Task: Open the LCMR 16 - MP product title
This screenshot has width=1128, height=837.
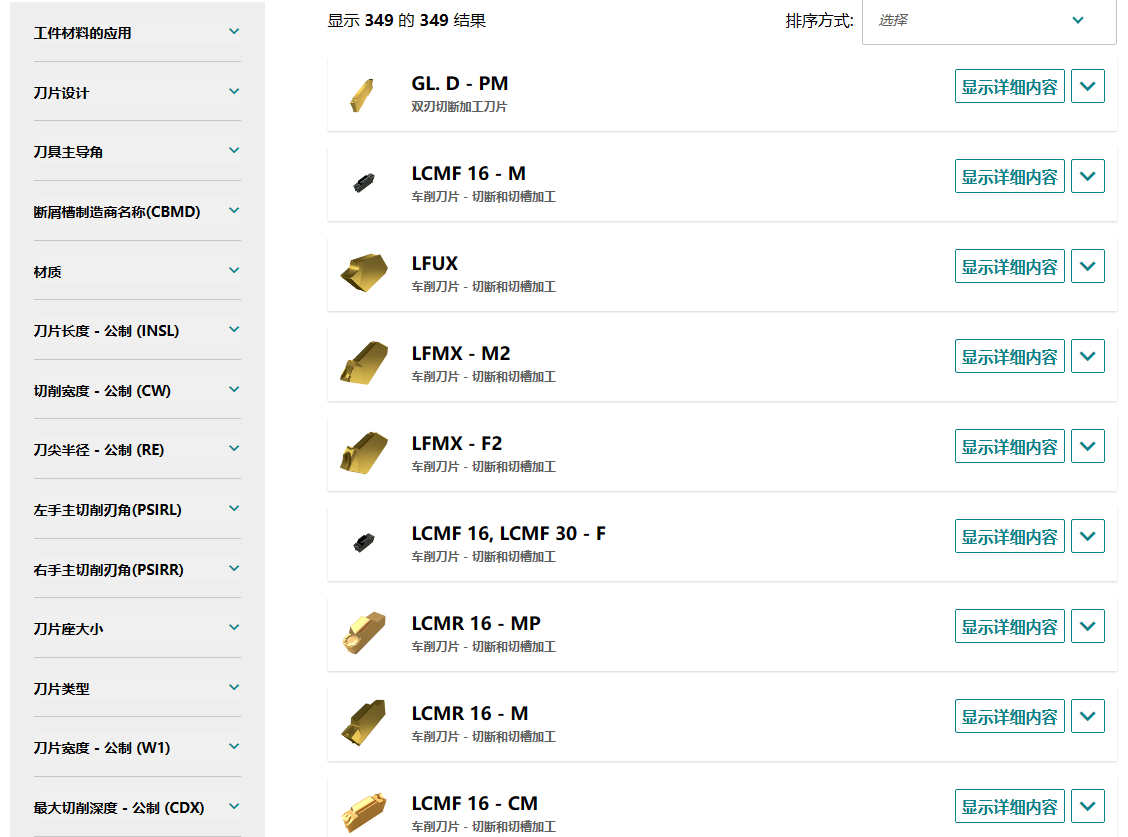Action: 476,624
